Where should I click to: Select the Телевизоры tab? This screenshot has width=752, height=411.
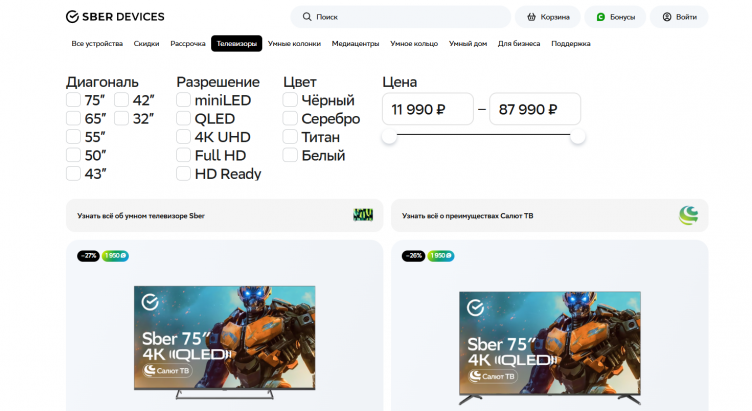pyautogui.click(x=236, y=44)
